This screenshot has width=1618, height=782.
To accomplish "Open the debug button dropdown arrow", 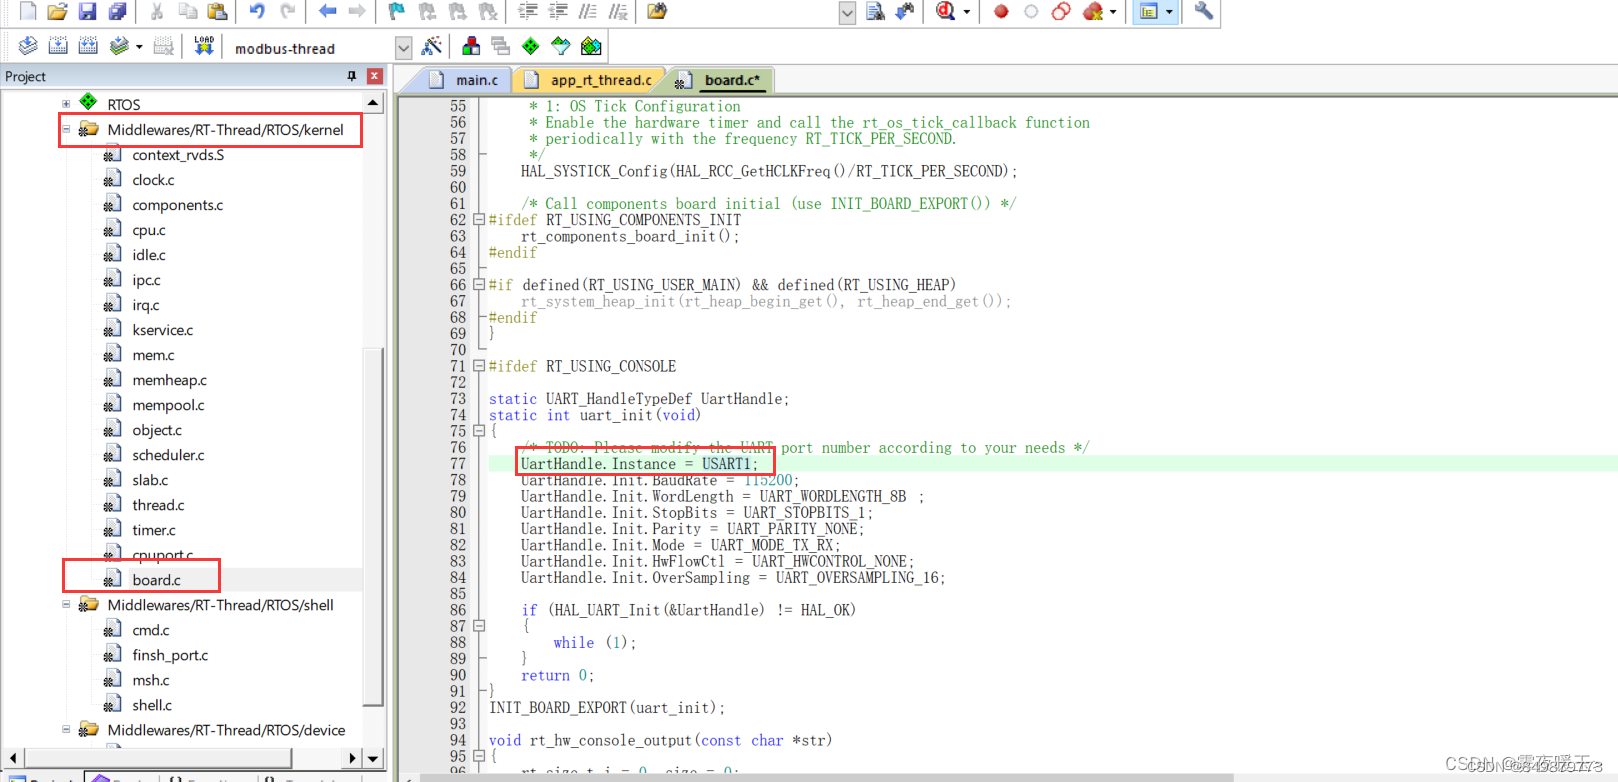I will pos(967,12).
